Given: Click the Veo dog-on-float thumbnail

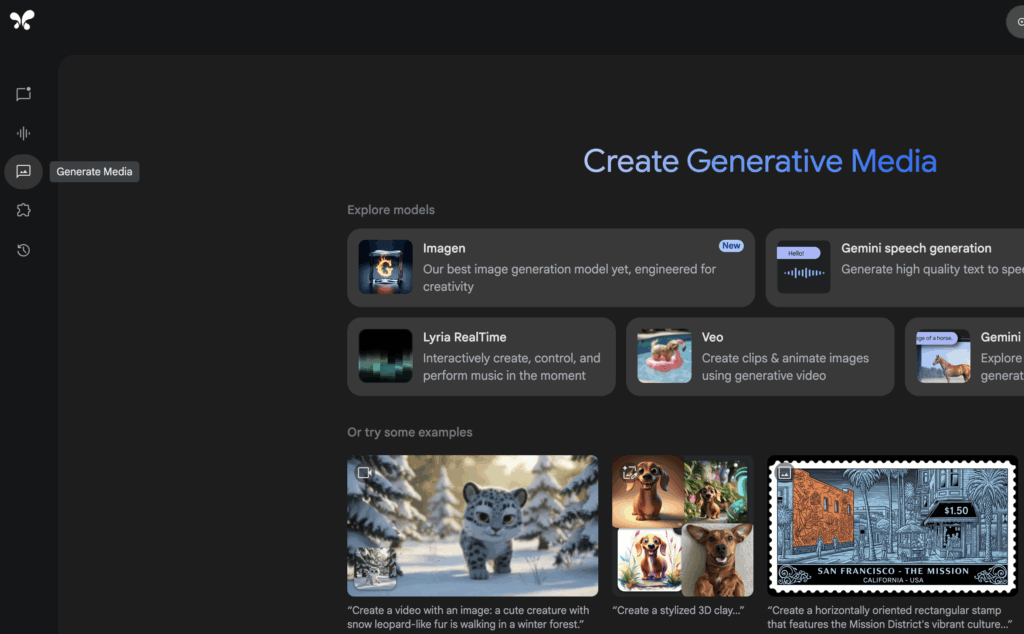Looking at the screenshot, I should click(x=664, y=356).
